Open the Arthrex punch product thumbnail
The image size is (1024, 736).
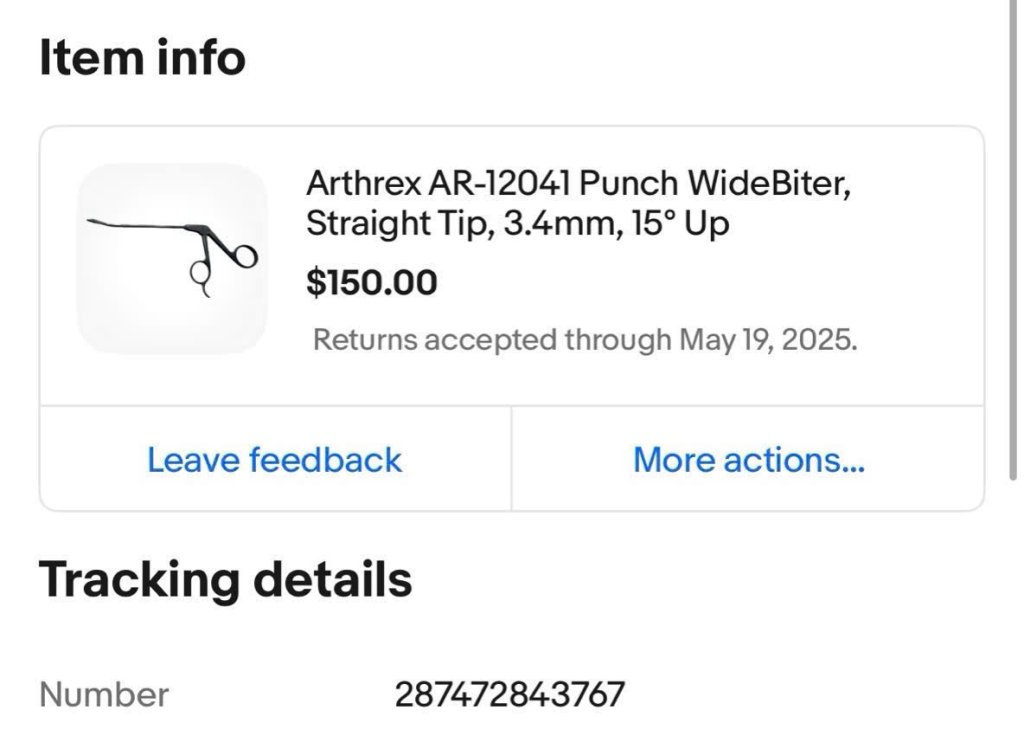pos(172,259)
